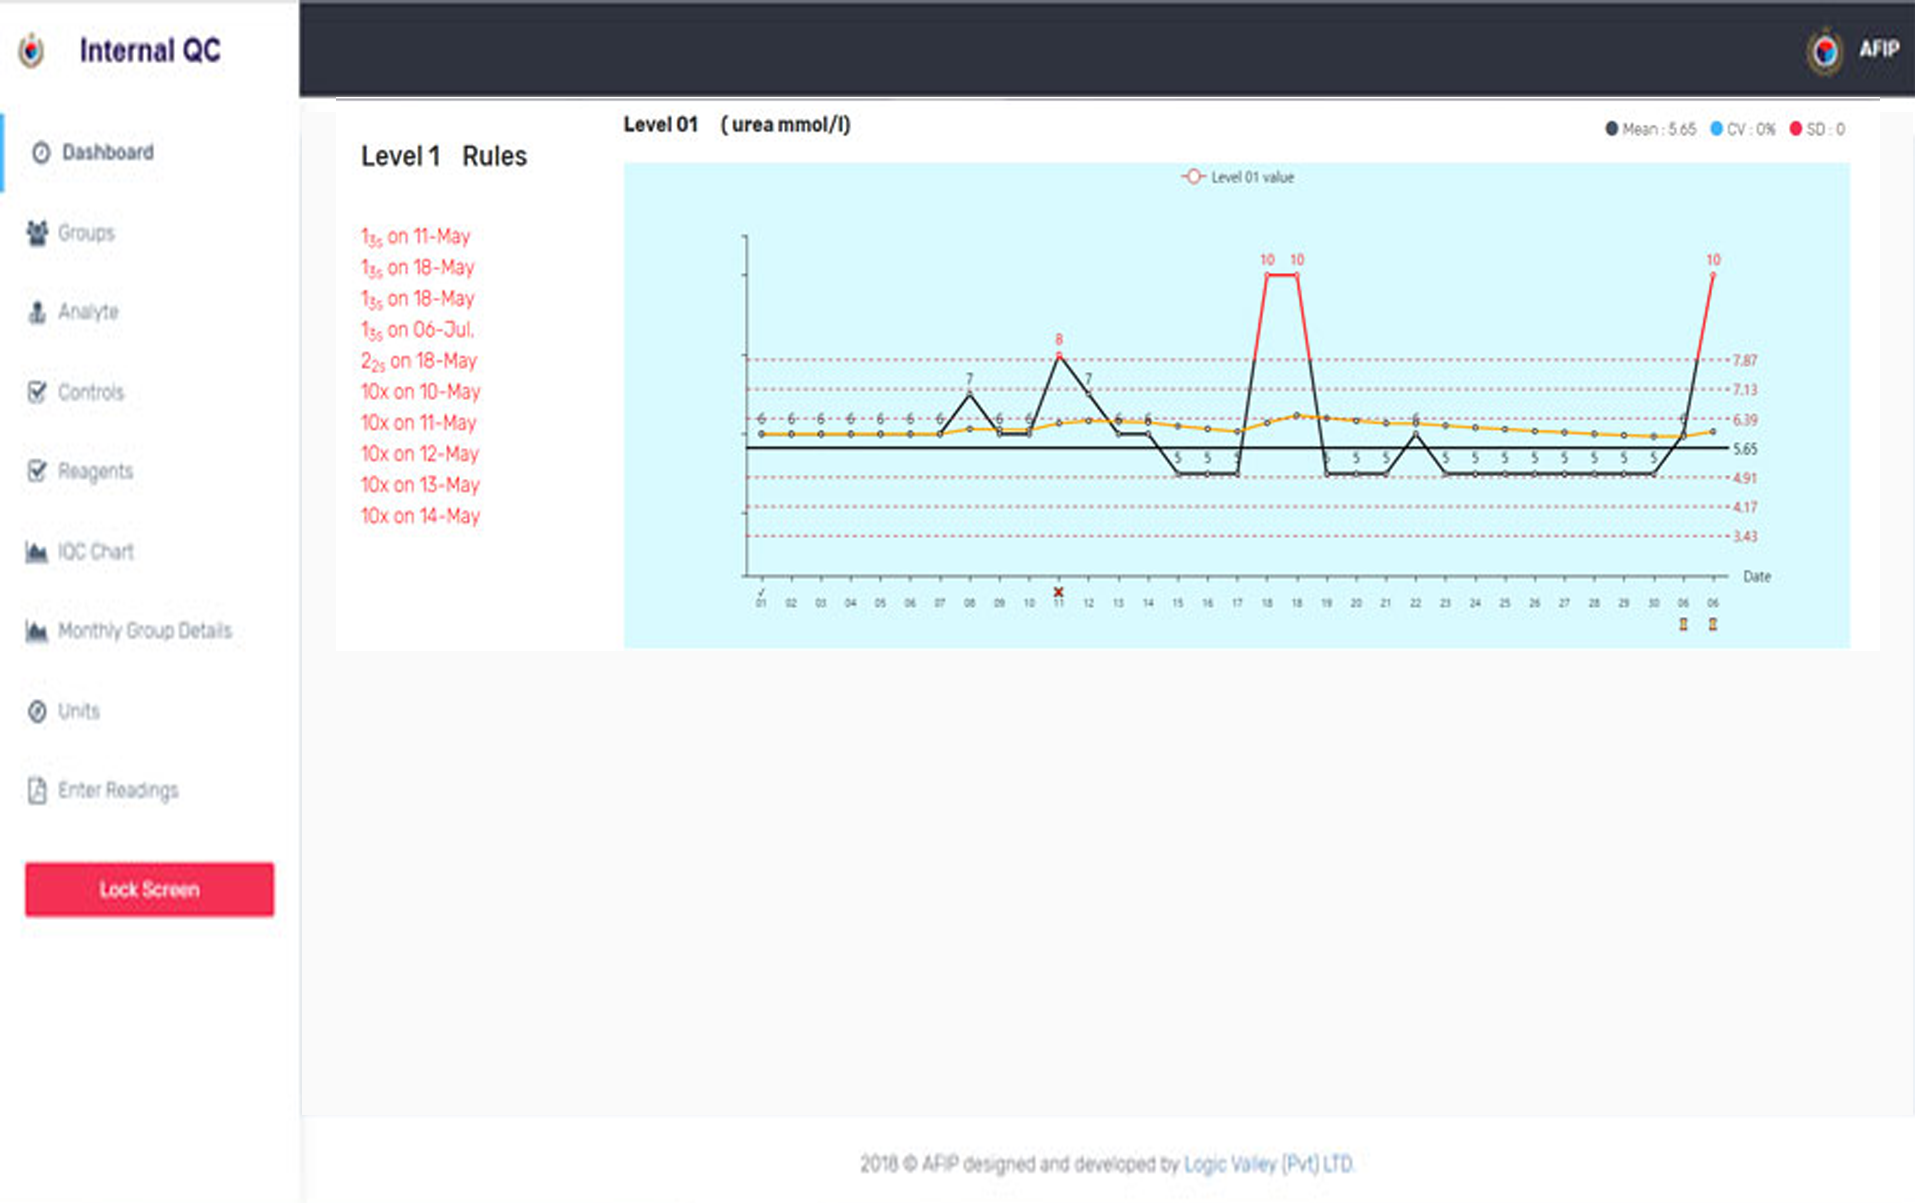Image resolution: width=1915 pixels, height=1203 pixels.
Task: Click the Dashboard clock icon in sidebar
Action: 41,153
